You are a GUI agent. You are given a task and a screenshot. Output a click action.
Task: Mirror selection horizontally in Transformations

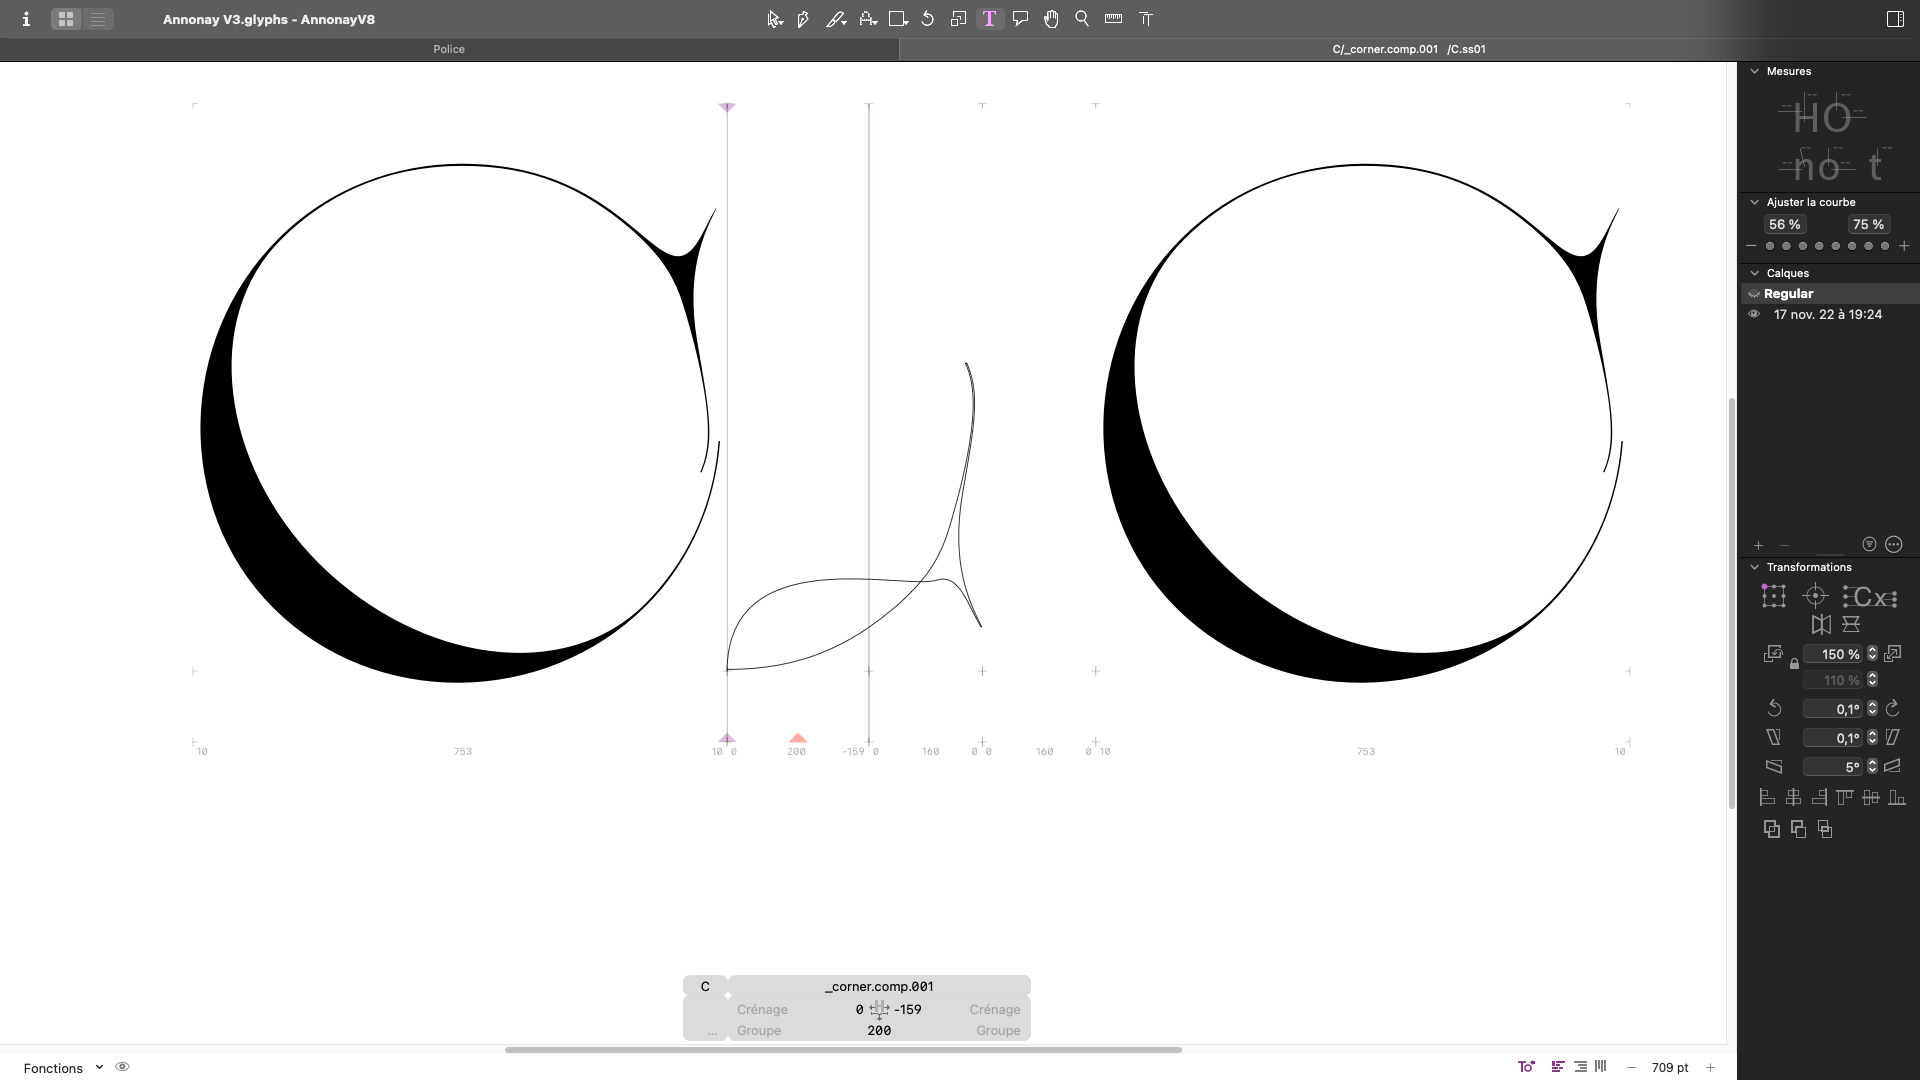(1821, 625)
